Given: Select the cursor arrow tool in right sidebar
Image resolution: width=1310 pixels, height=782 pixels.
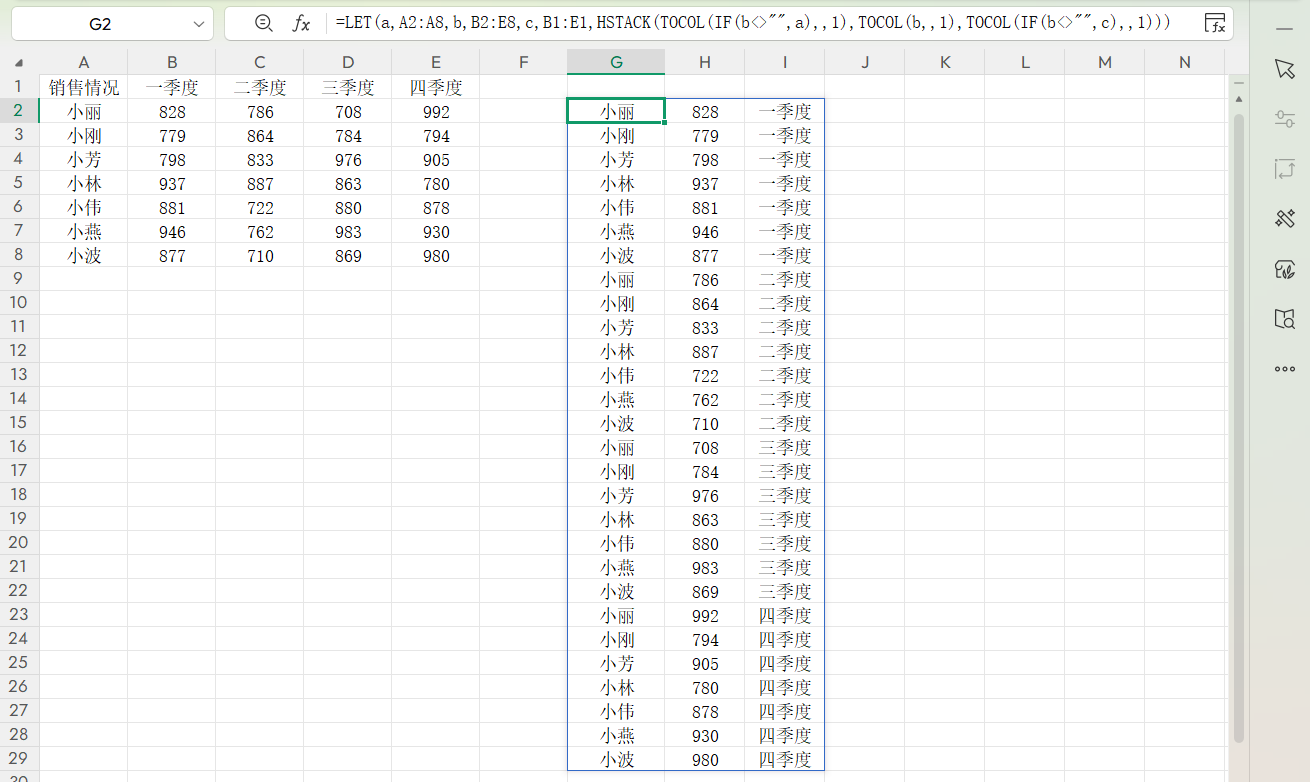Looking at the screenshot, I should click(x=1285, y=69).
